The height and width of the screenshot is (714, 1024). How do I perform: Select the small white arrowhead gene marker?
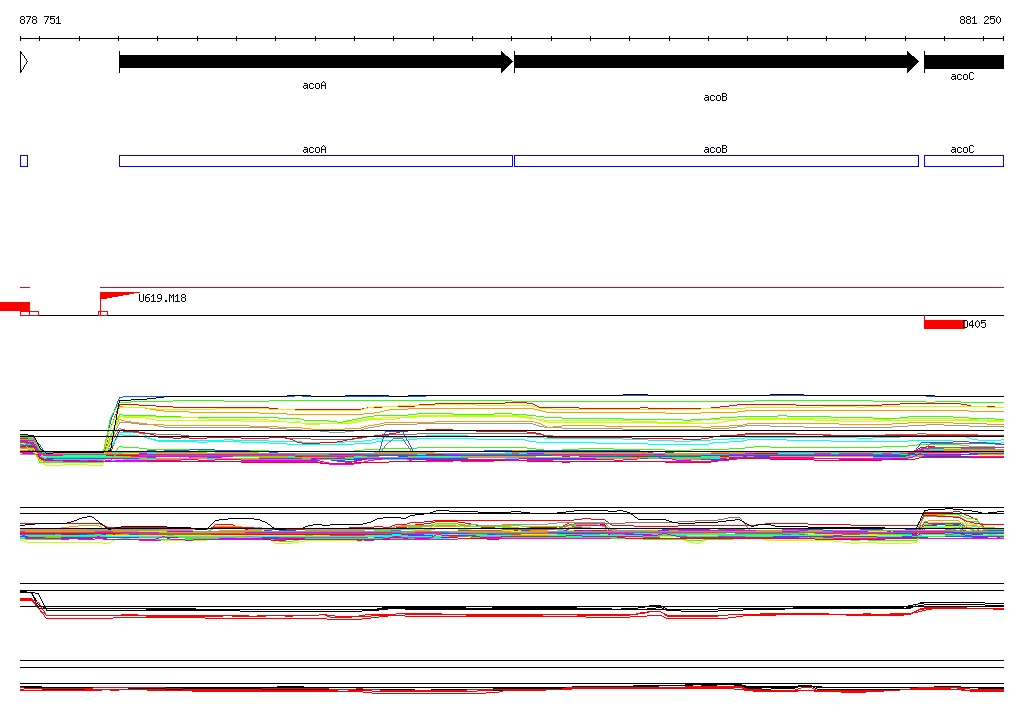[x=24, y=62]
